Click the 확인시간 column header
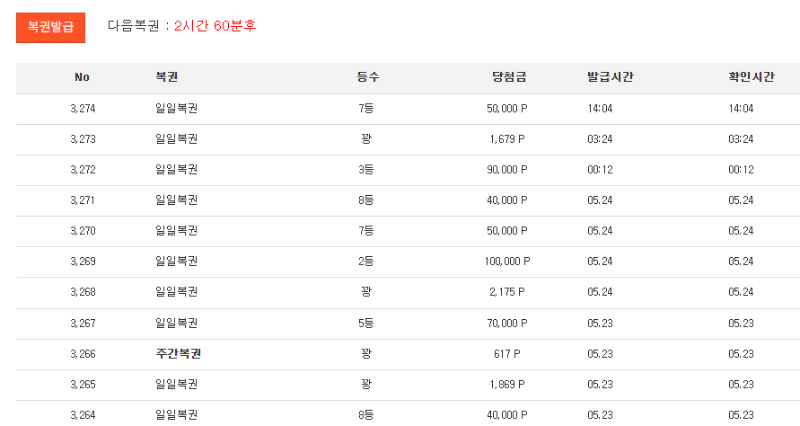 [x=751, y=77]
